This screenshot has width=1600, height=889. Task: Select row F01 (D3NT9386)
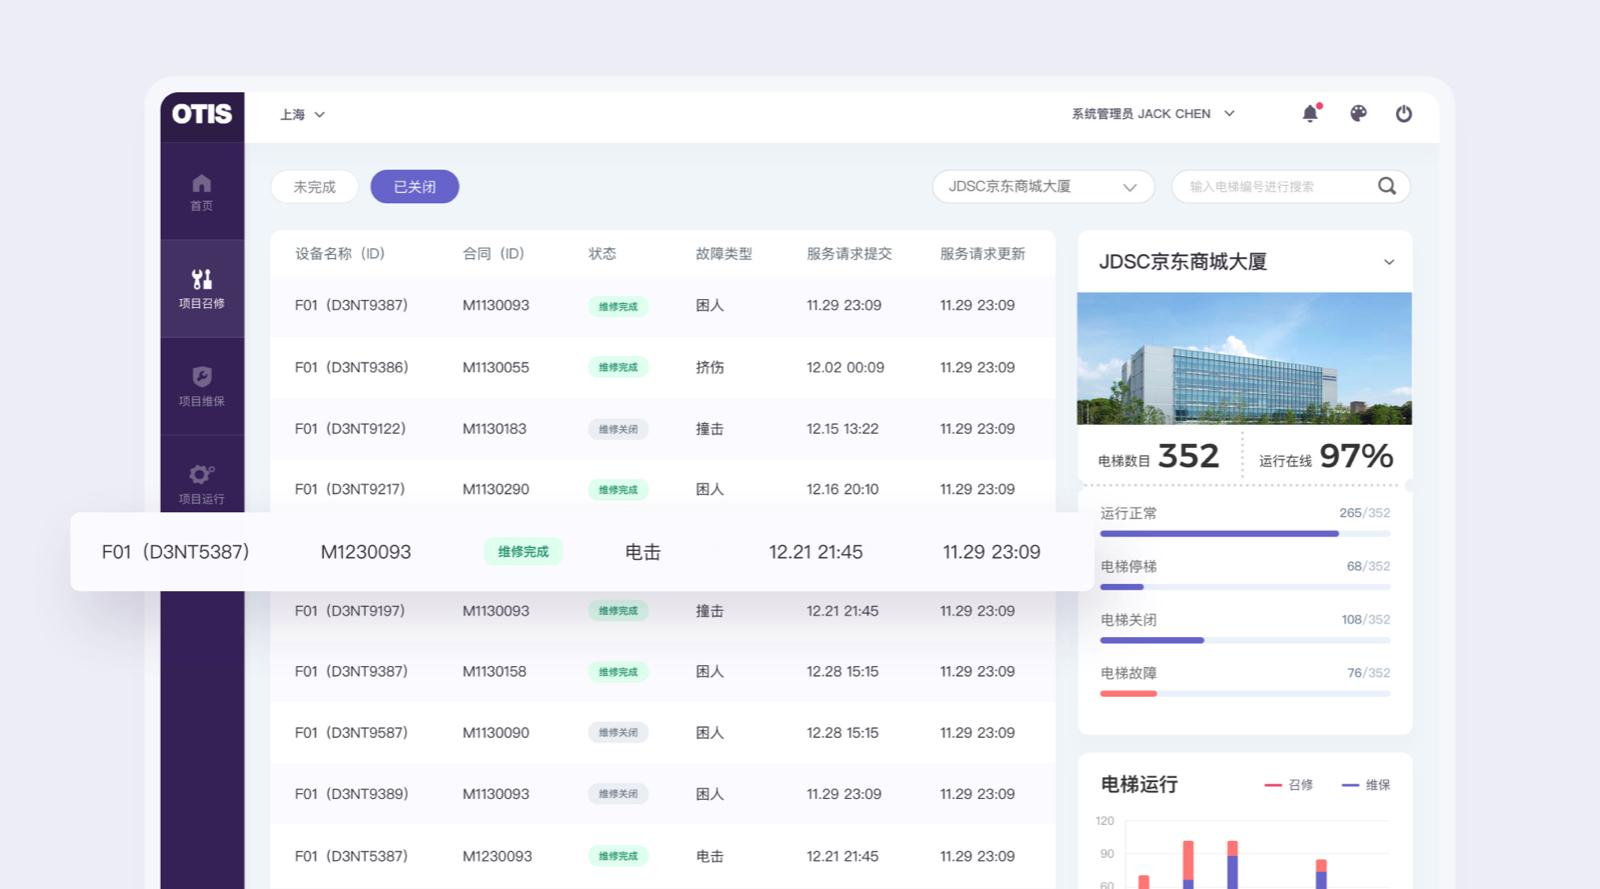tap(663, 367)
